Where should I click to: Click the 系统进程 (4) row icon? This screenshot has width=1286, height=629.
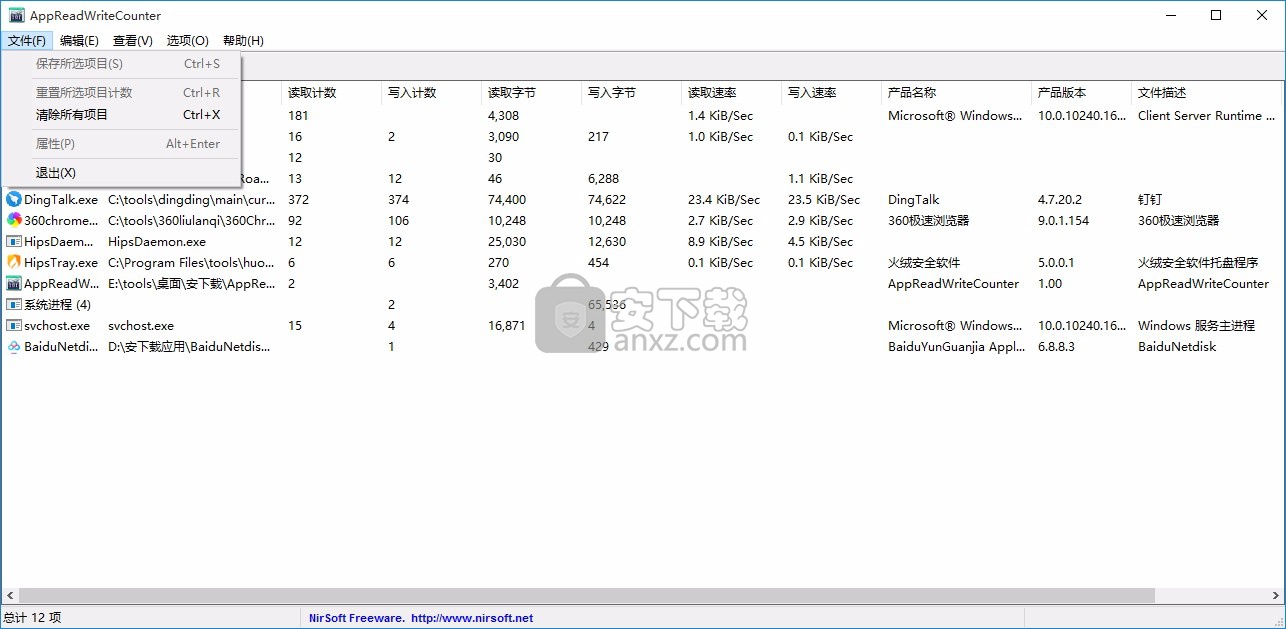click(x=14, y=305)
